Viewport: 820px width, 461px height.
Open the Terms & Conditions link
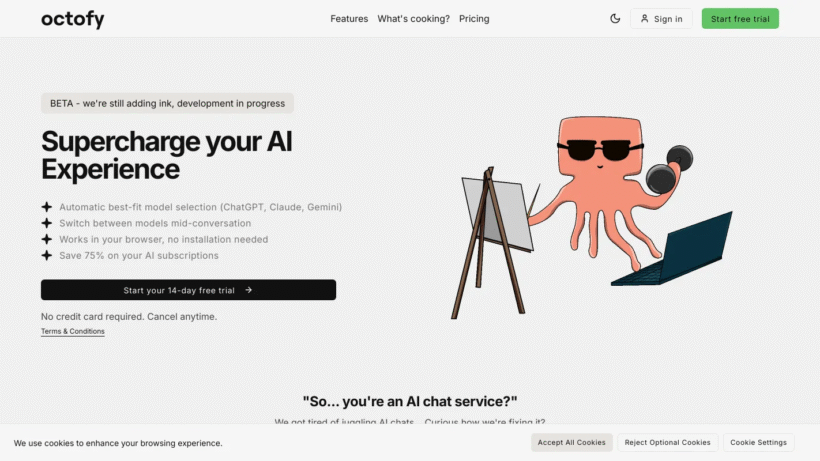click(73, 331)
